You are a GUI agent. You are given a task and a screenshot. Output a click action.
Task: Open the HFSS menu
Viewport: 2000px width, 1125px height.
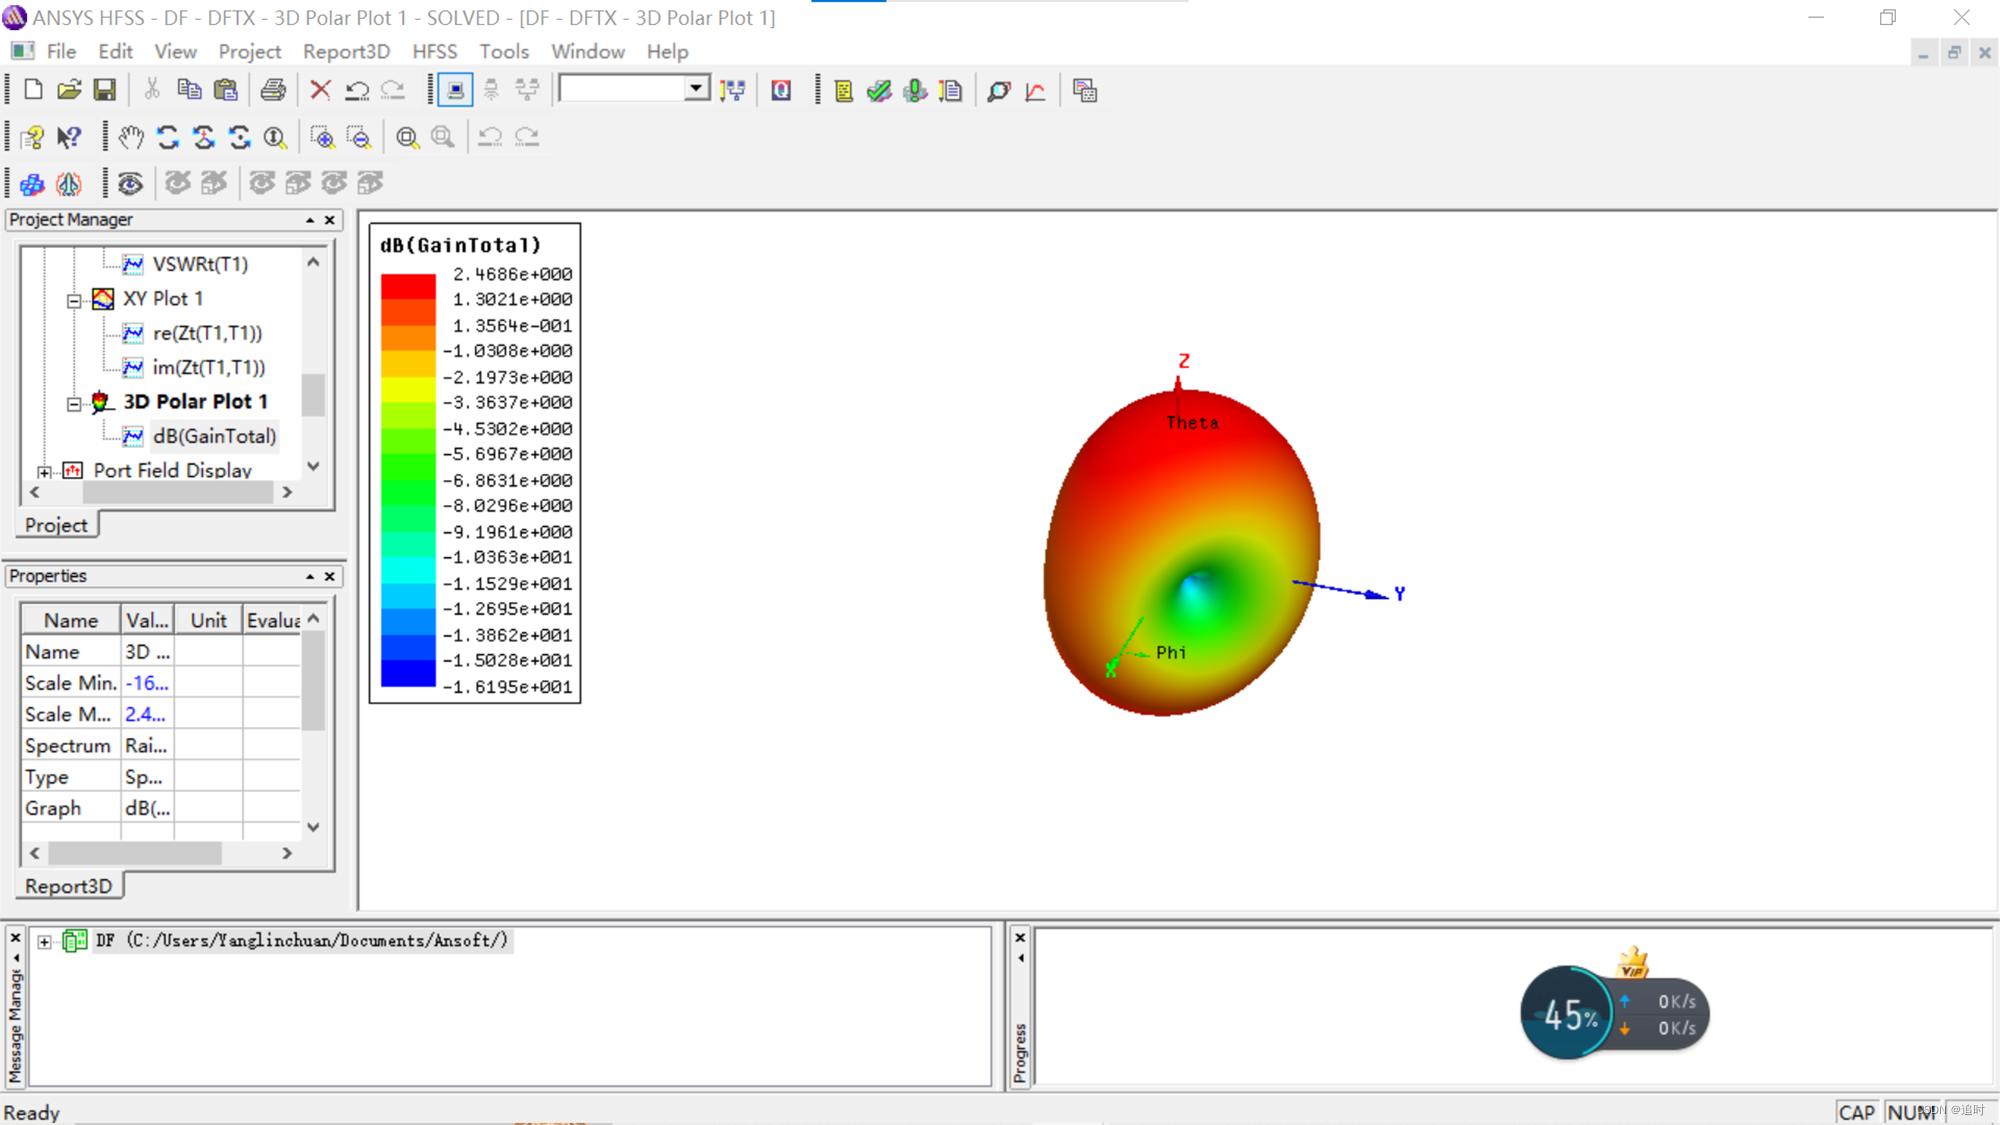[434, 51]
